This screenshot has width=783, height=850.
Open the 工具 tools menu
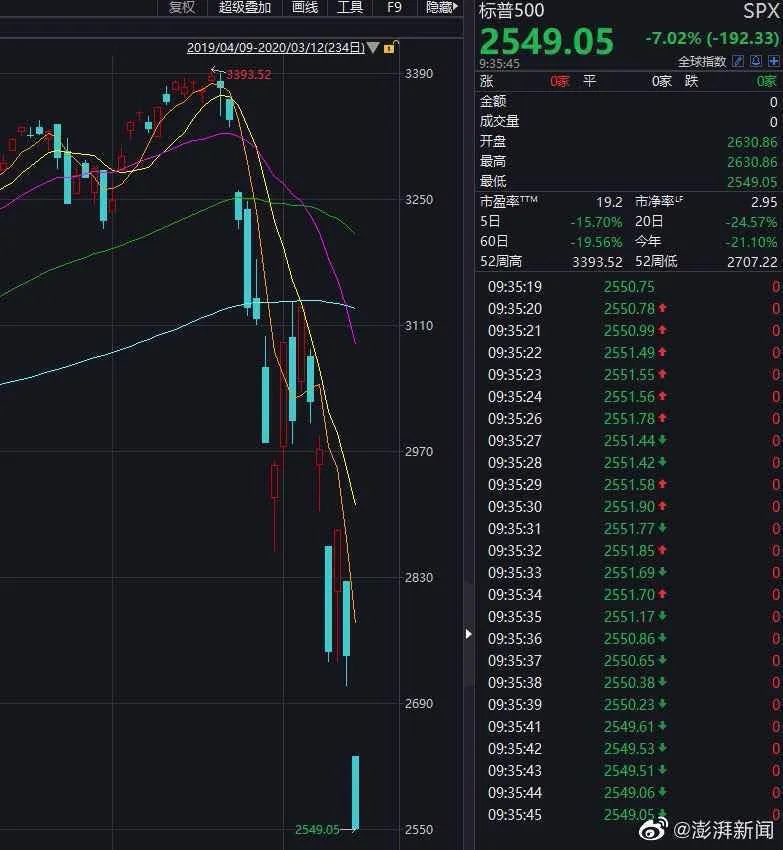(x=350, y=8)
